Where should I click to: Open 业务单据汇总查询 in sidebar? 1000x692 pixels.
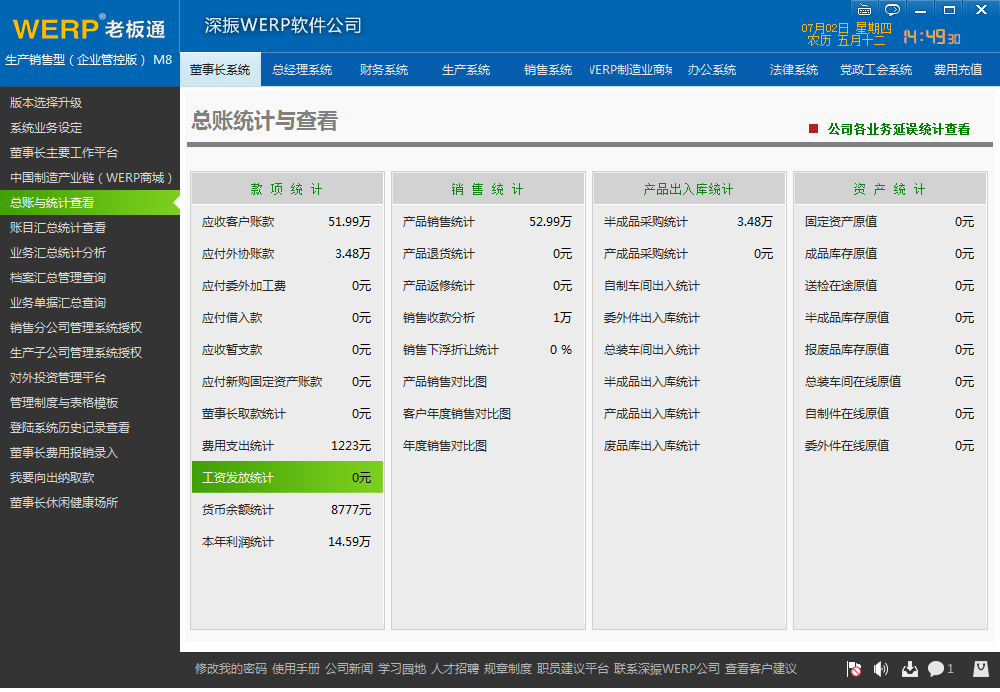[90, 302]
